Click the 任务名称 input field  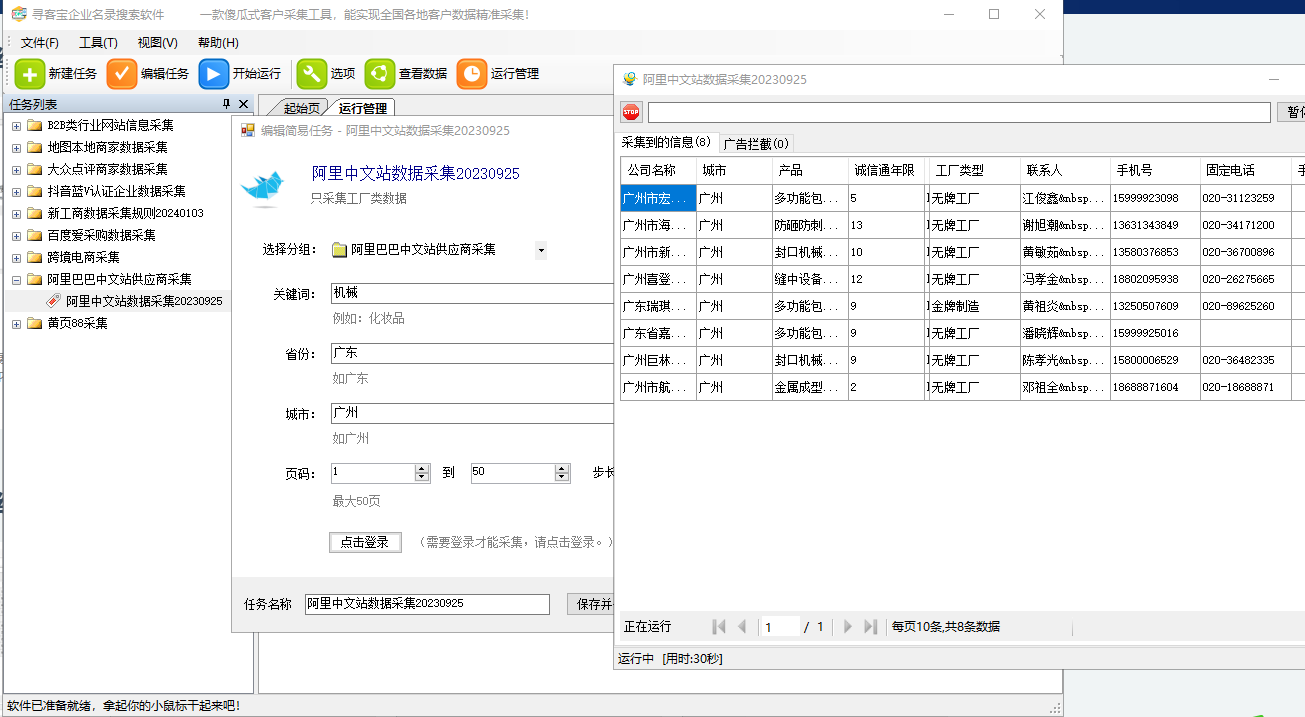click(x=427, y=604)
